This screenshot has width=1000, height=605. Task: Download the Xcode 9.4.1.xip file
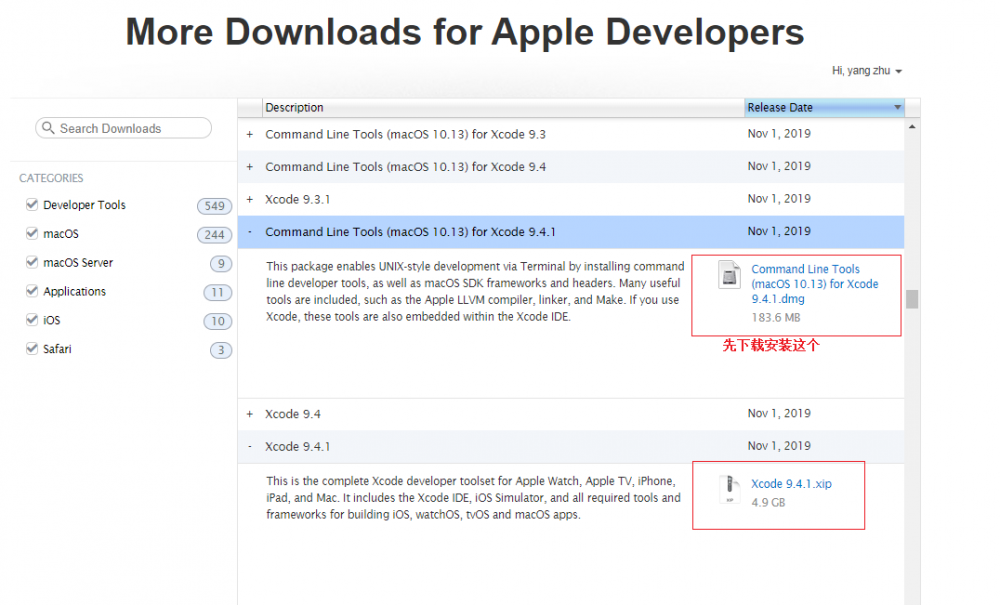pos(789,484)
